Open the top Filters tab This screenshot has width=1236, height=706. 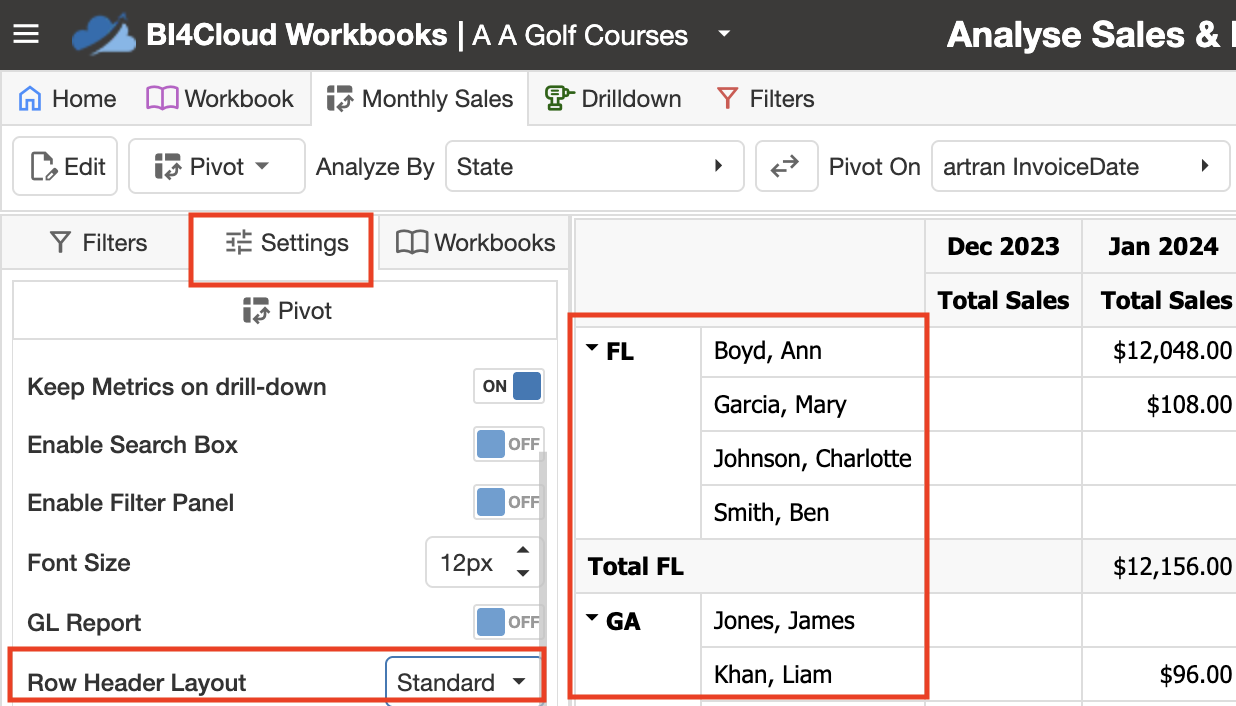(x=766, y=99)
